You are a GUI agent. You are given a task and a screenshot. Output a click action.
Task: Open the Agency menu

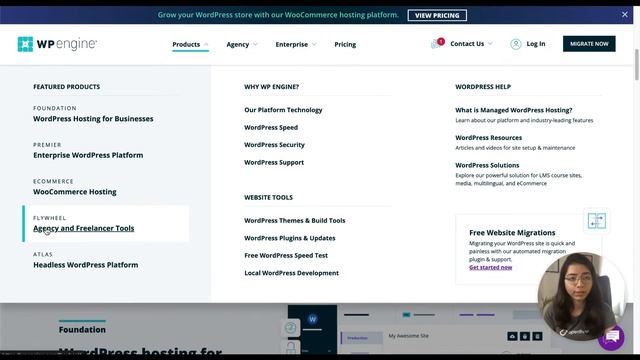[238, 44]
